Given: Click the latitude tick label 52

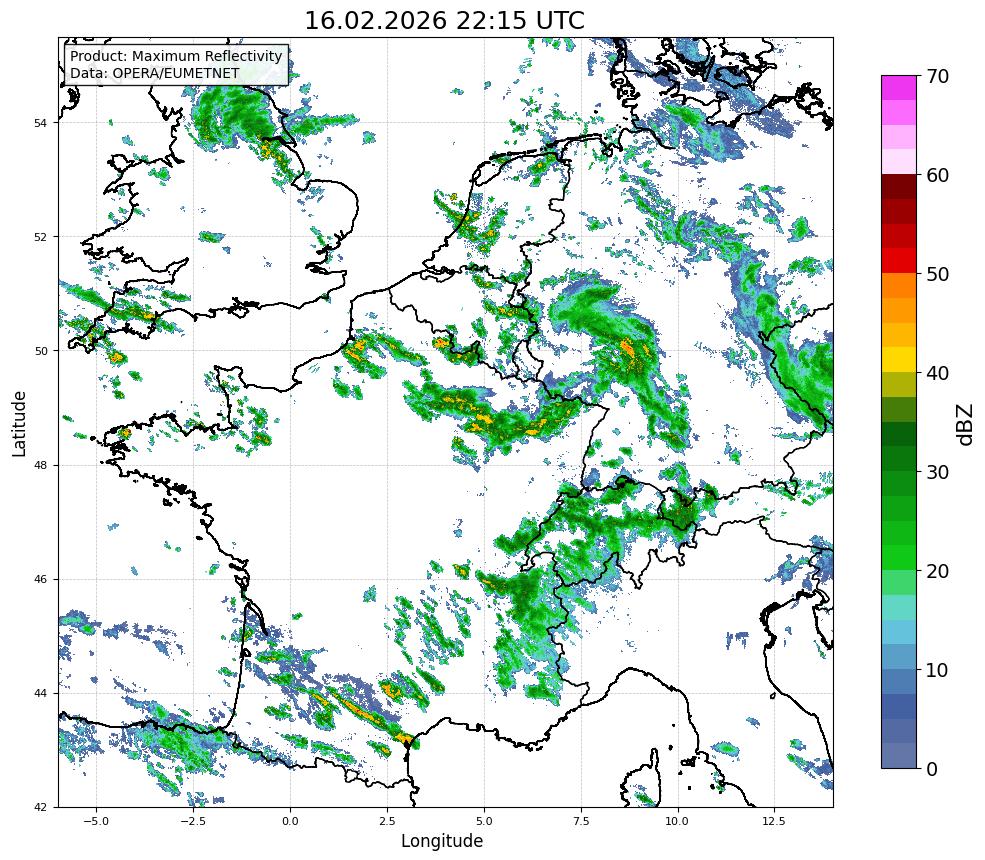Looking at the screenshot, I should pyautogui.click(x=40, y=237).
